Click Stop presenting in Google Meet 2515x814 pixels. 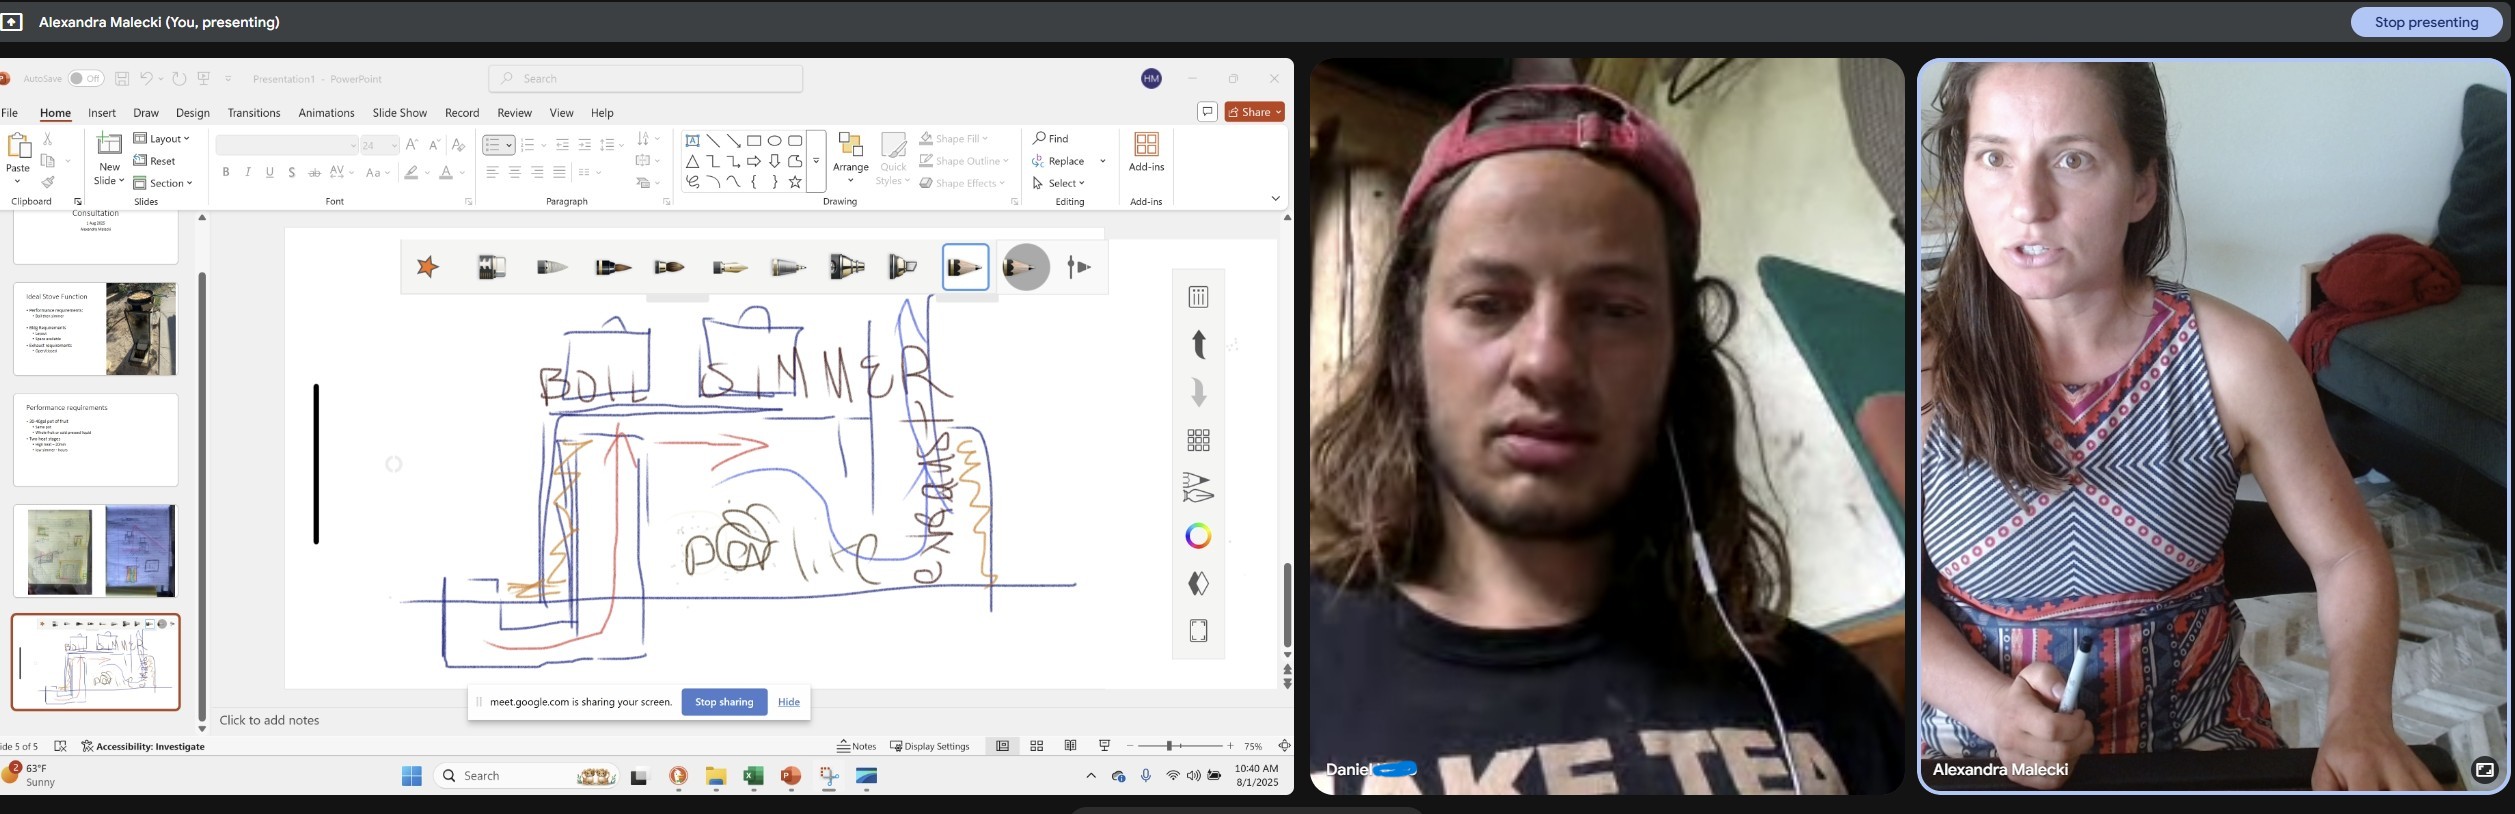[2426, 22]
